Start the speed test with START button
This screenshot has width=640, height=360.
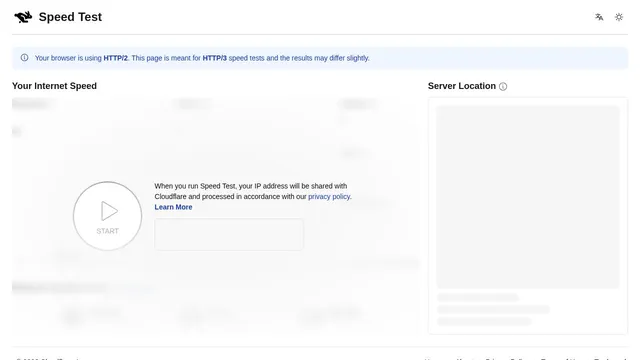click(x=107, y=216)
